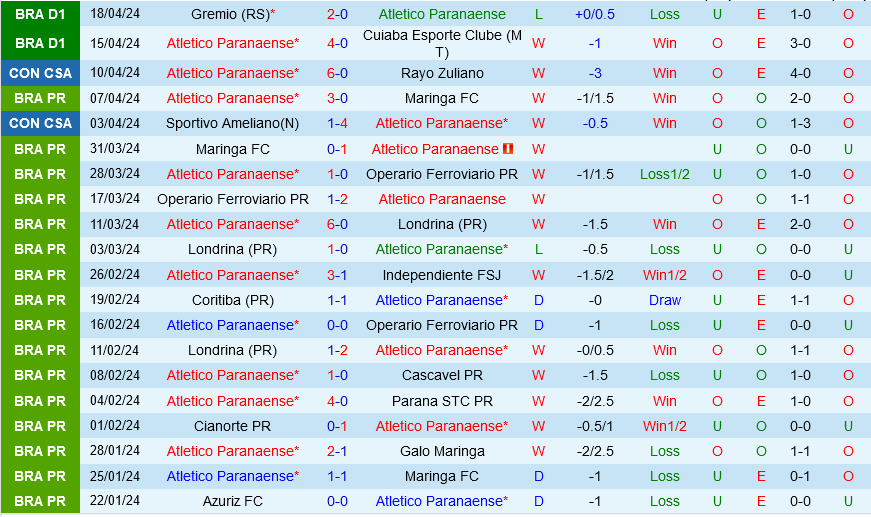
Task: Open the Galo Maringa team link
Action: (x=442, y=451)
